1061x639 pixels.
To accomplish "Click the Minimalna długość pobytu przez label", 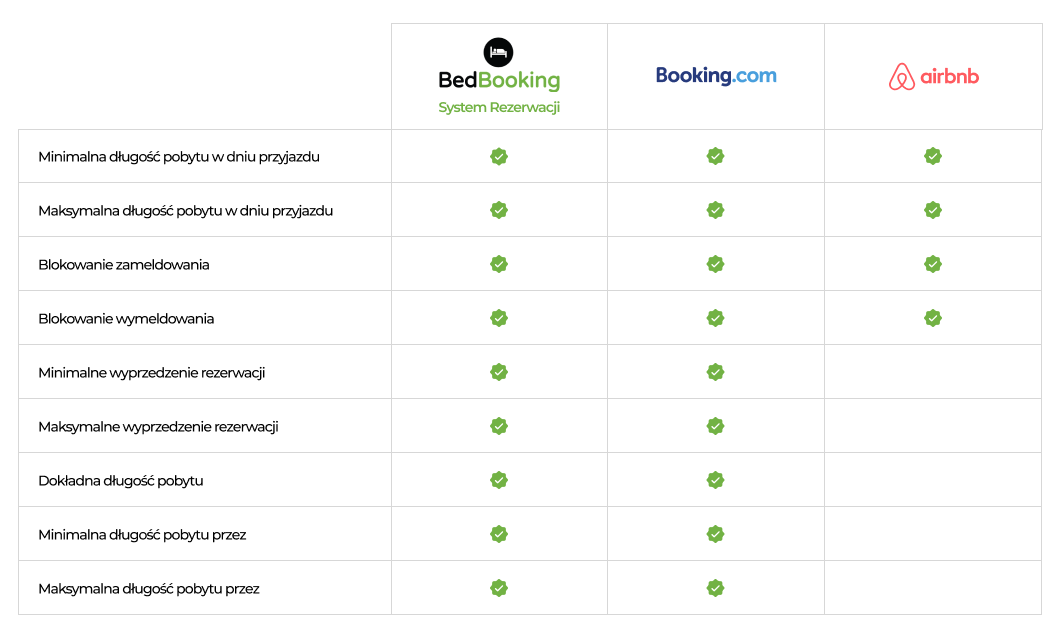I will coord(142,535).
